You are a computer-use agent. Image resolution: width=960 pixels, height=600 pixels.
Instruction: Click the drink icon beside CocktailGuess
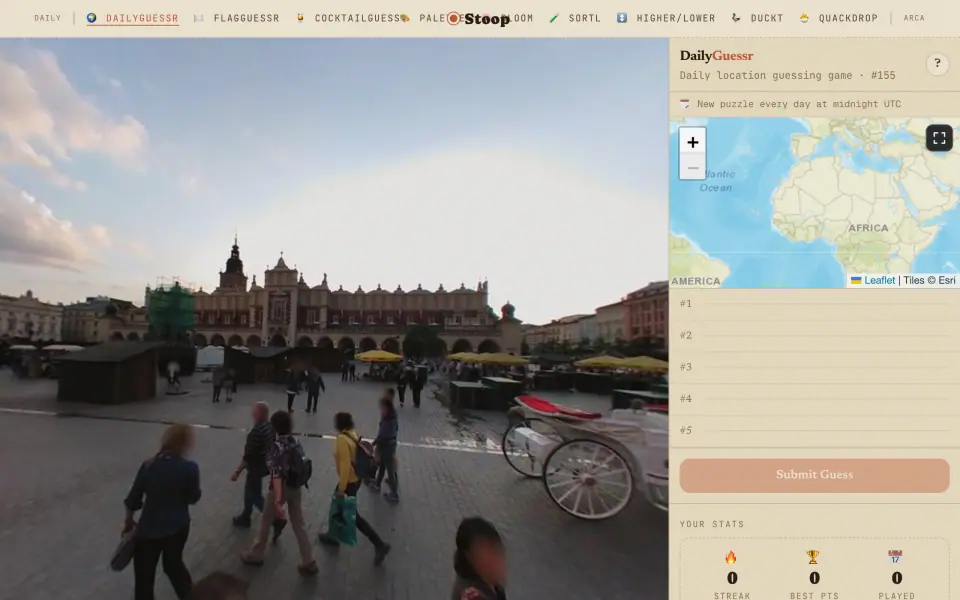pos(300,18)
